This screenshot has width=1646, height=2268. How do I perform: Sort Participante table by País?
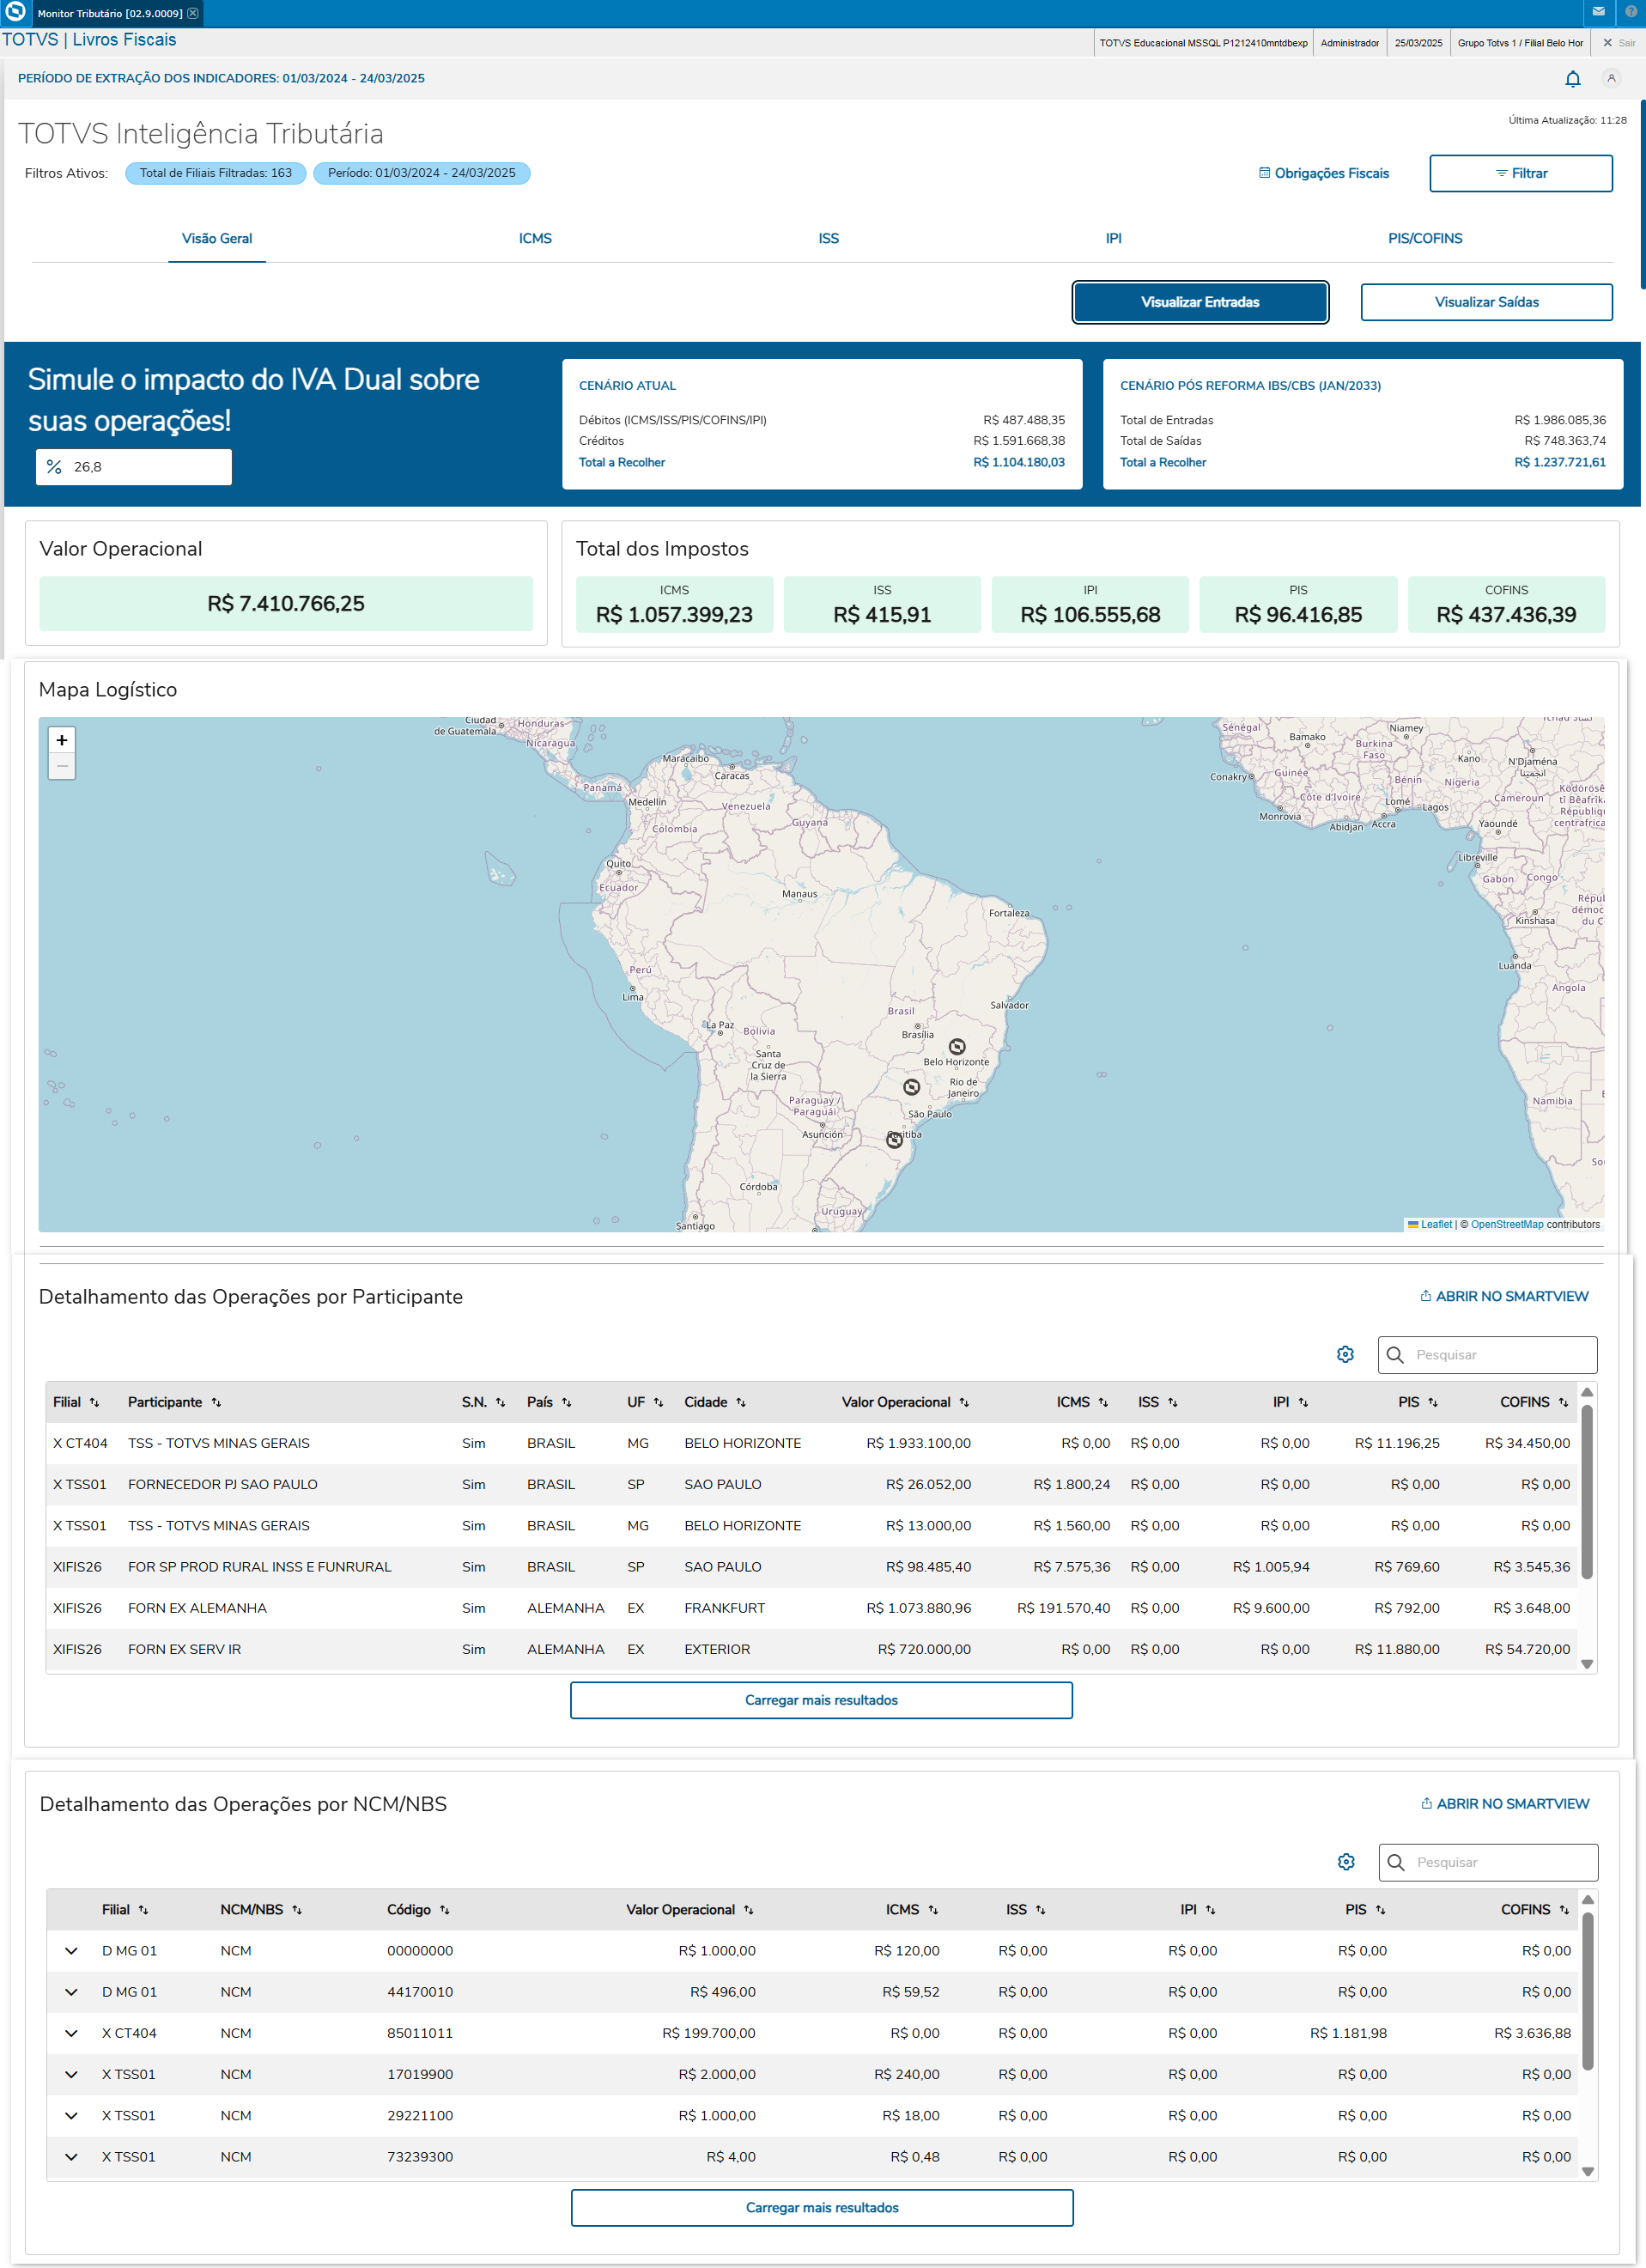tap(566, 1402)
